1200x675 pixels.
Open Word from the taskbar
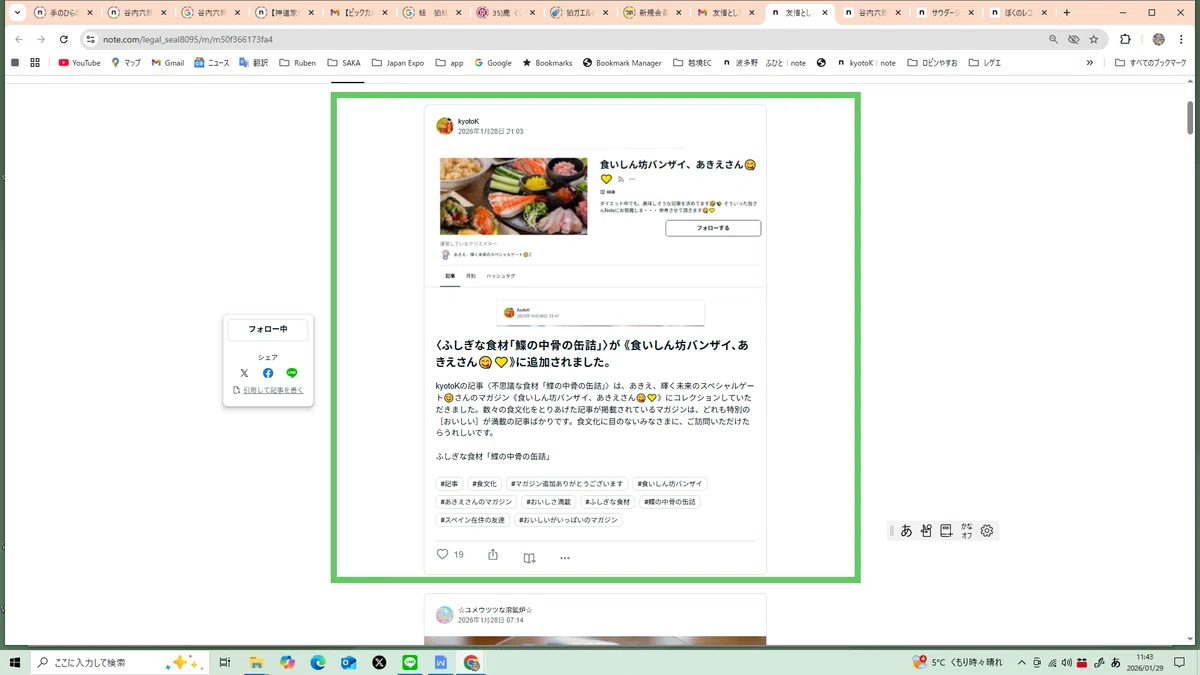[x=440, y=662]
